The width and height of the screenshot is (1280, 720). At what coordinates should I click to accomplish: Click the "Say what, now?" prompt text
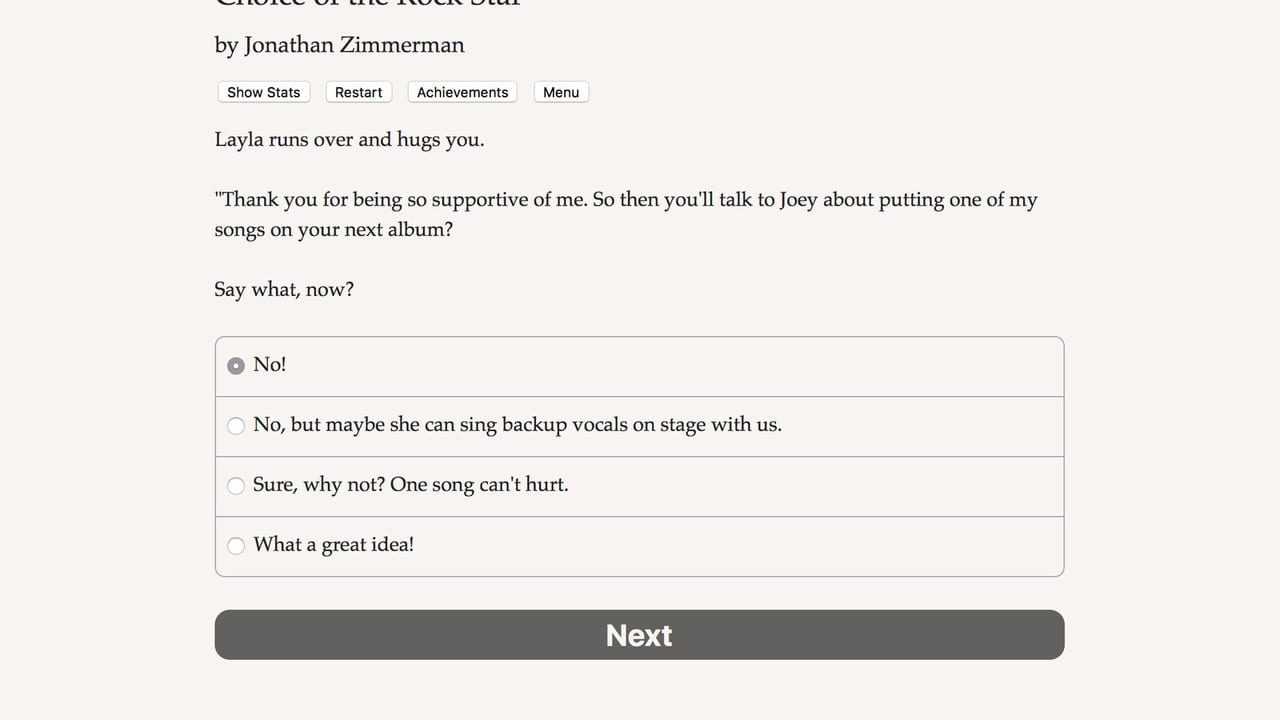pyautogui.click(x=284, y=290)
